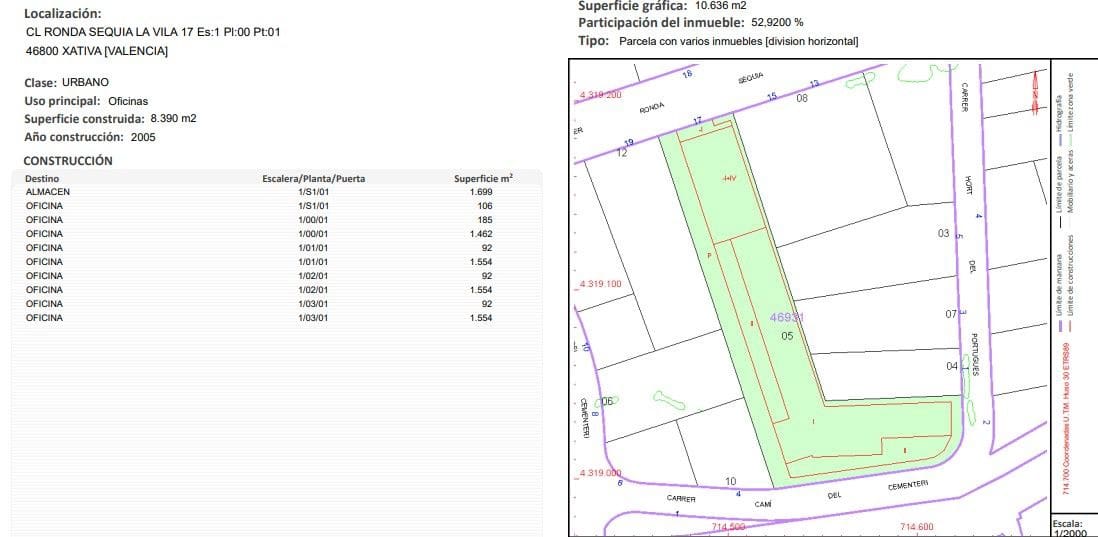Click street label 'PORTUGUES' on map
This screenshot has width=1098, height=537.
pos(975,354)
